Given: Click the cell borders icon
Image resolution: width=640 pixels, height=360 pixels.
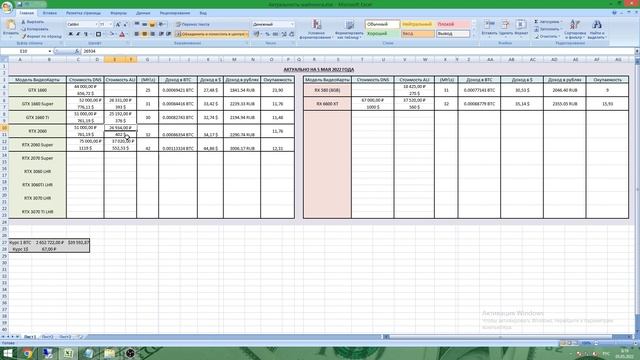Looking at the screenshot, I should 98,34.
